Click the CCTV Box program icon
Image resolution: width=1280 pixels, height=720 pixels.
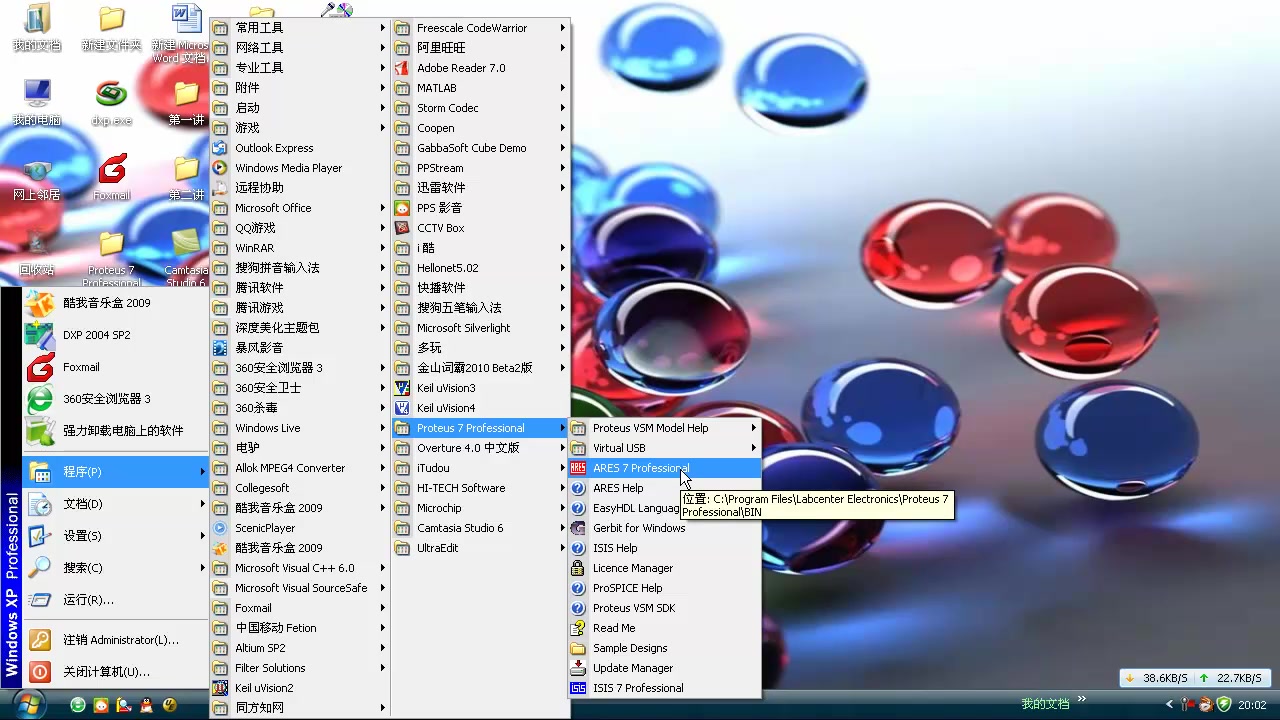pyautogui.click(x=402, y=228)
